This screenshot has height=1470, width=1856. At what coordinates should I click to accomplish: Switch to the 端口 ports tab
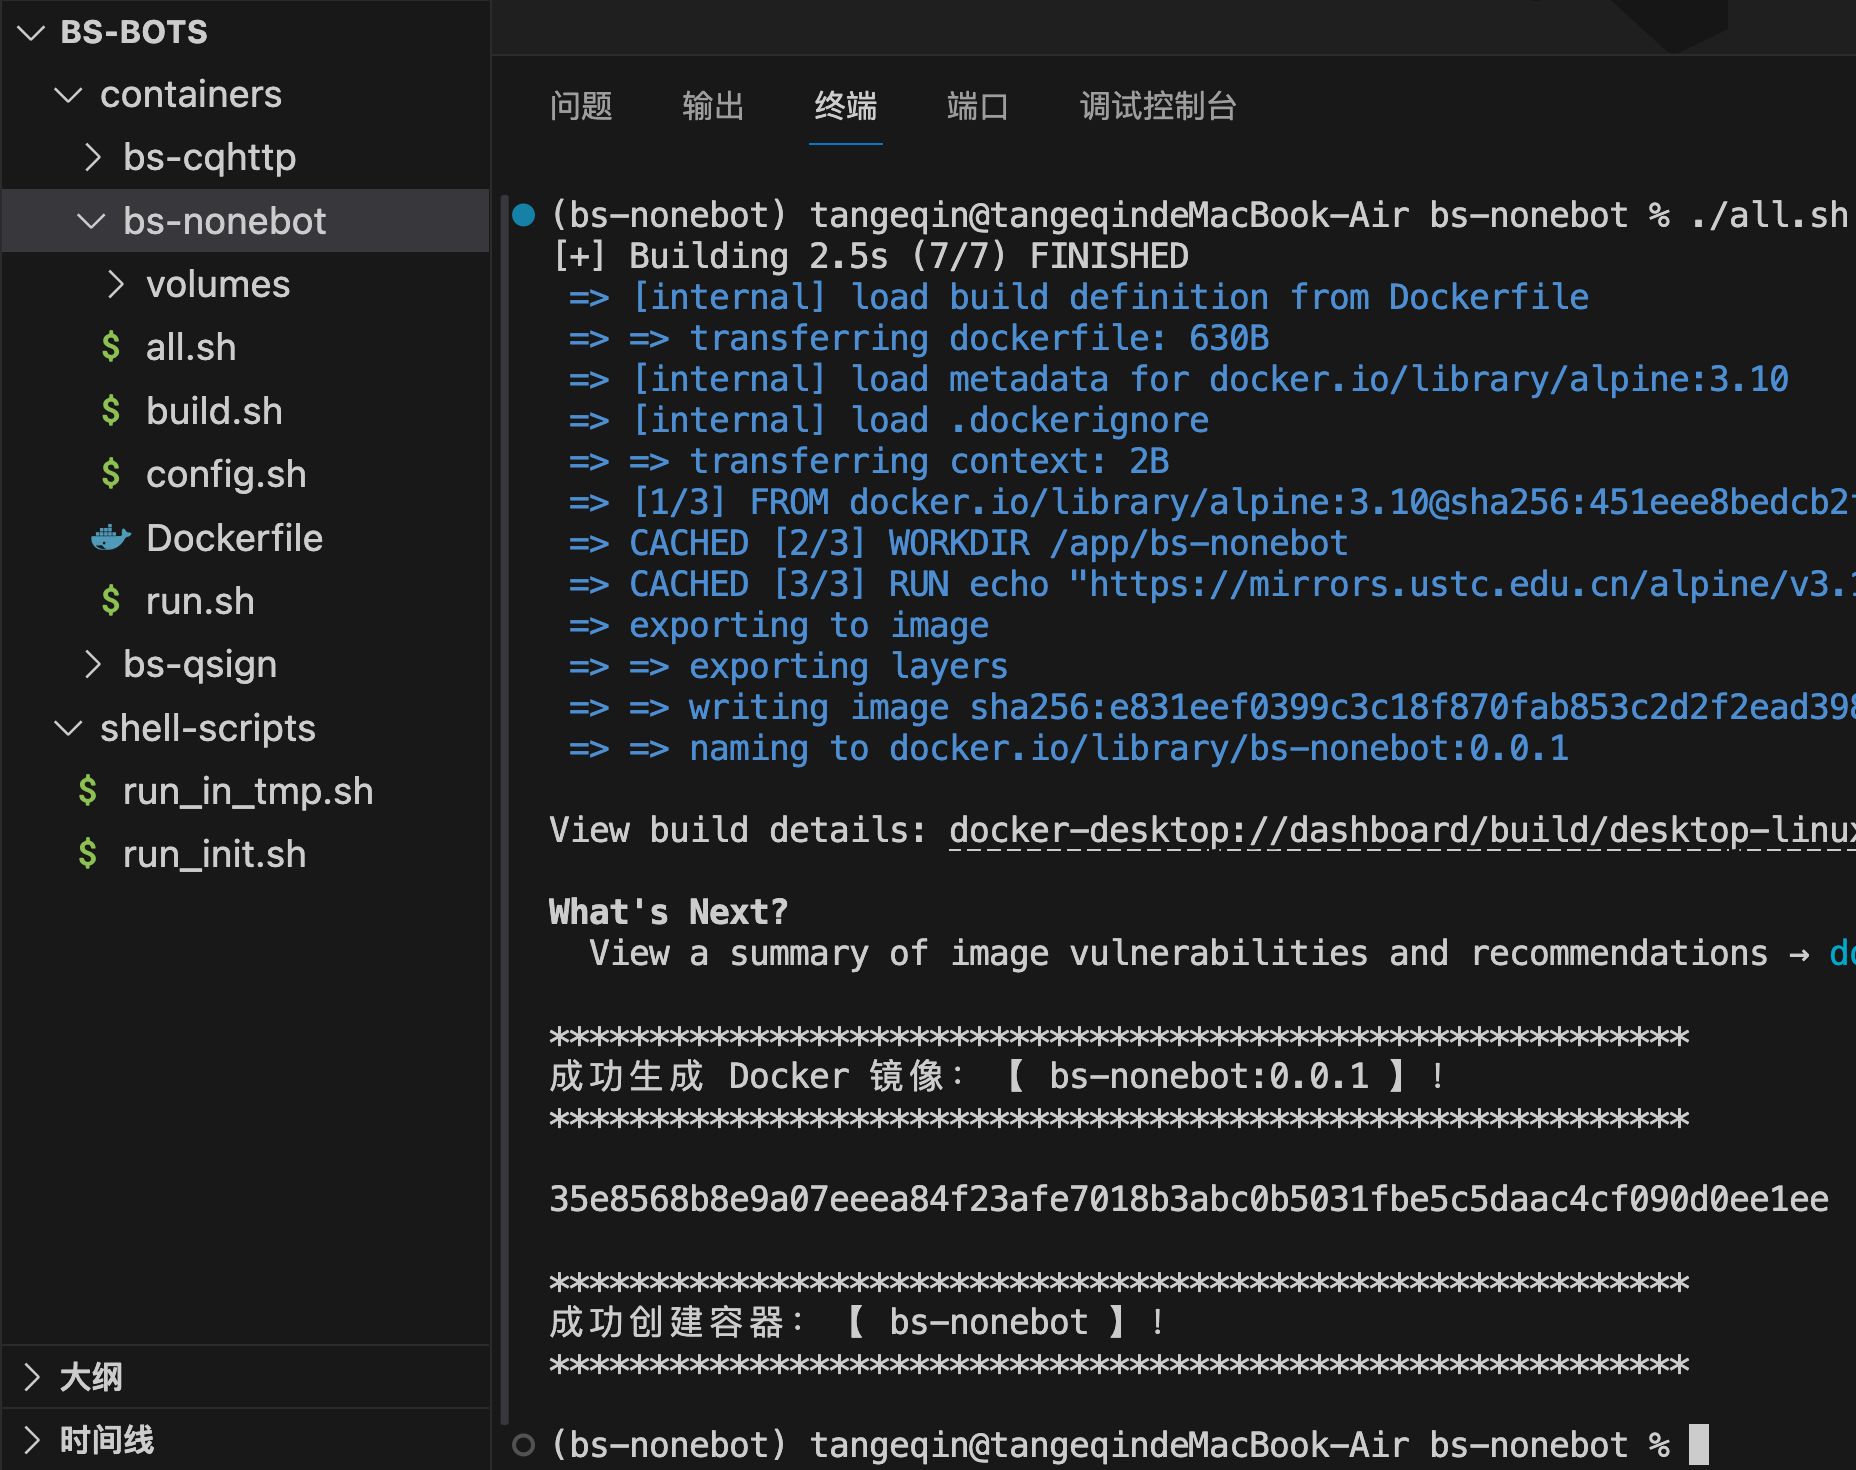978,106
